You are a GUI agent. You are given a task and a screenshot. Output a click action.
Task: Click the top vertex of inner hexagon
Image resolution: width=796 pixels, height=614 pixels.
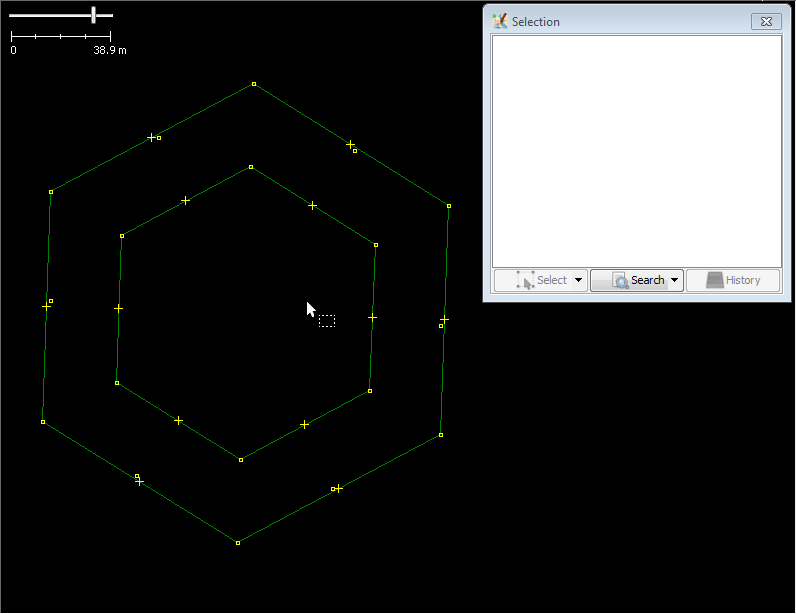(x=251, y=167)
